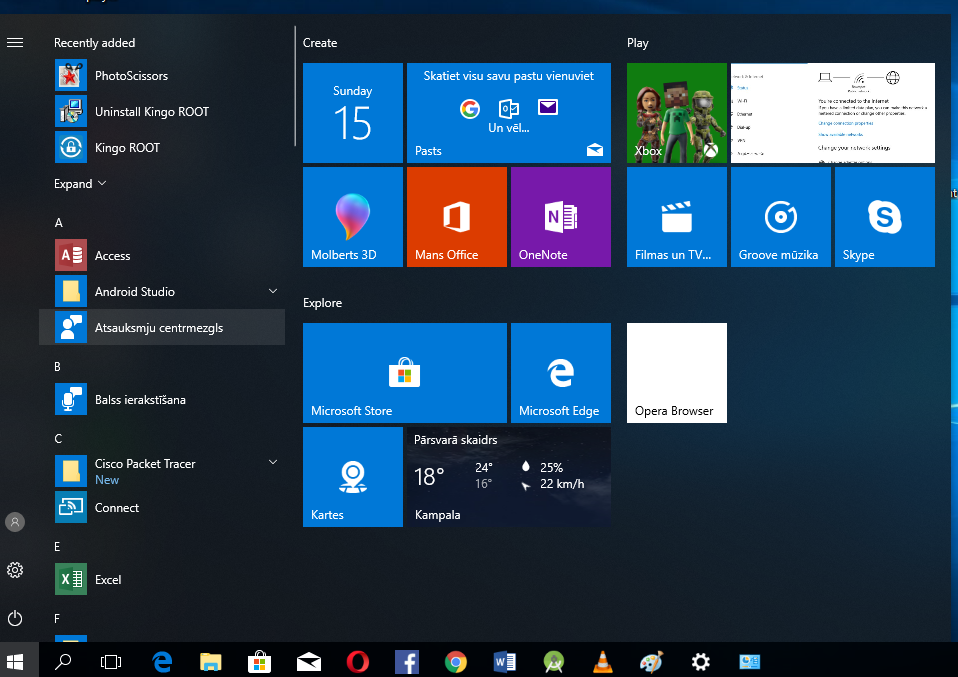Launch VLC from the taskbar

602,661
